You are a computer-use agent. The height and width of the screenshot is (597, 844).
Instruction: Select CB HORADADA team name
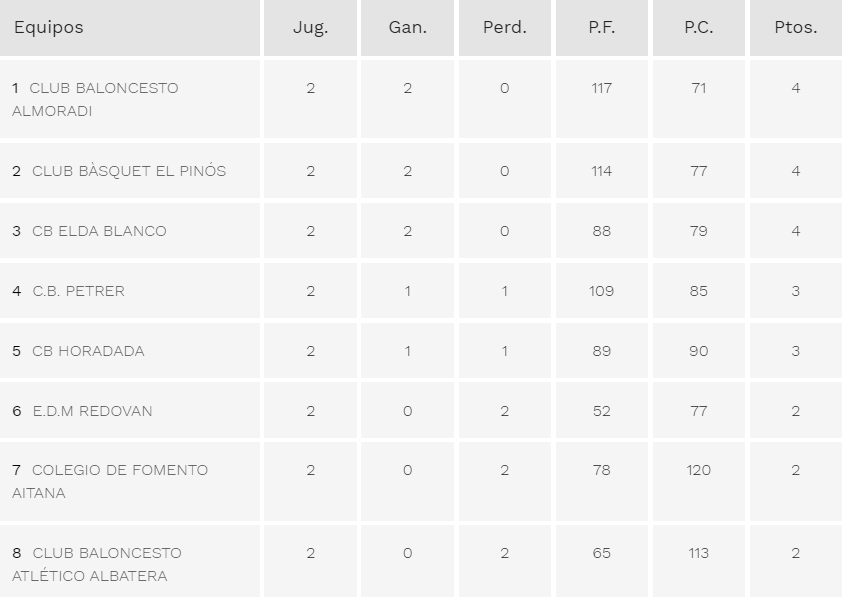[x=88, y=351]
